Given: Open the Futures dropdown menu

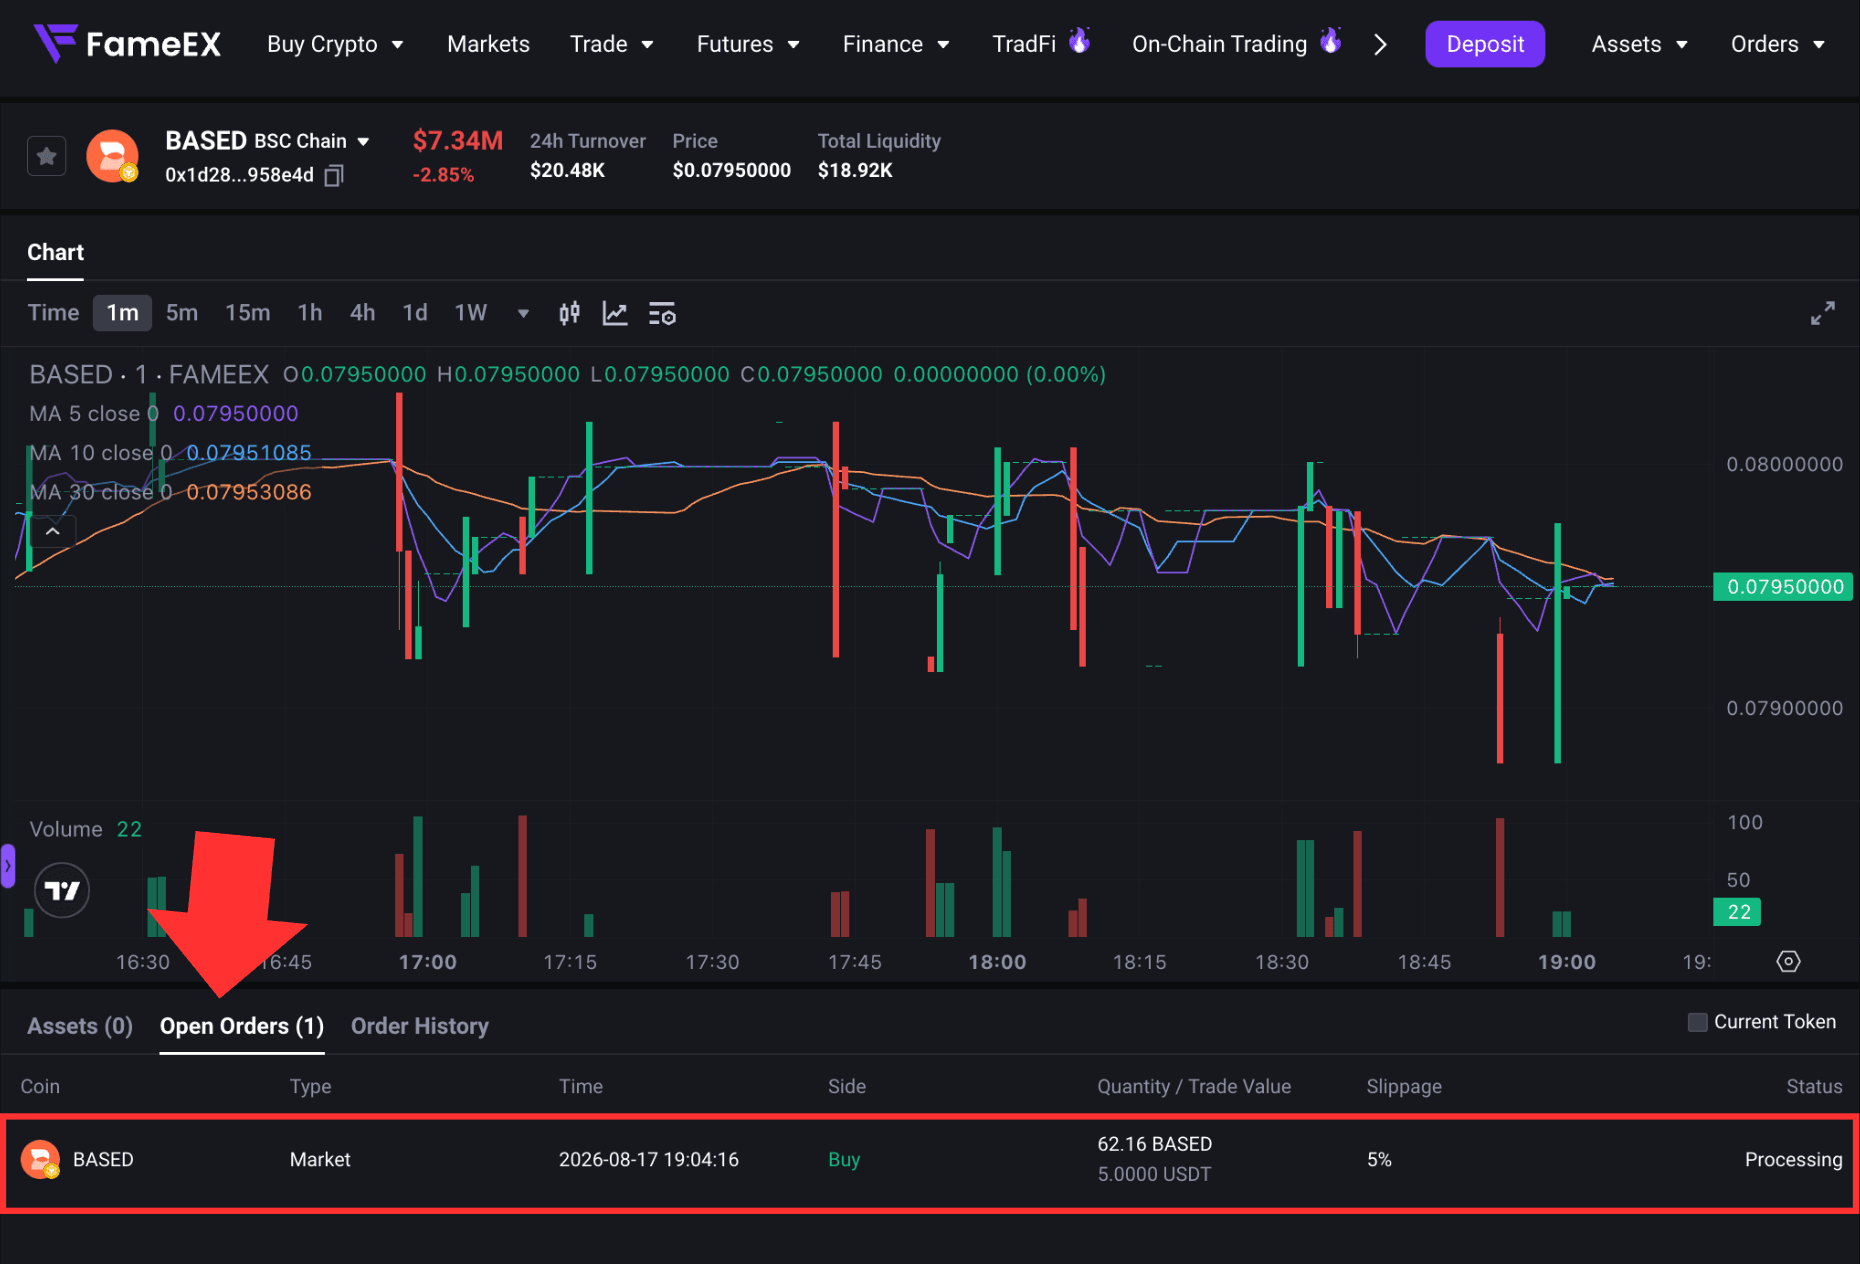Looking at the screenshot, I should pyautogui.click(x=748, y=44).
